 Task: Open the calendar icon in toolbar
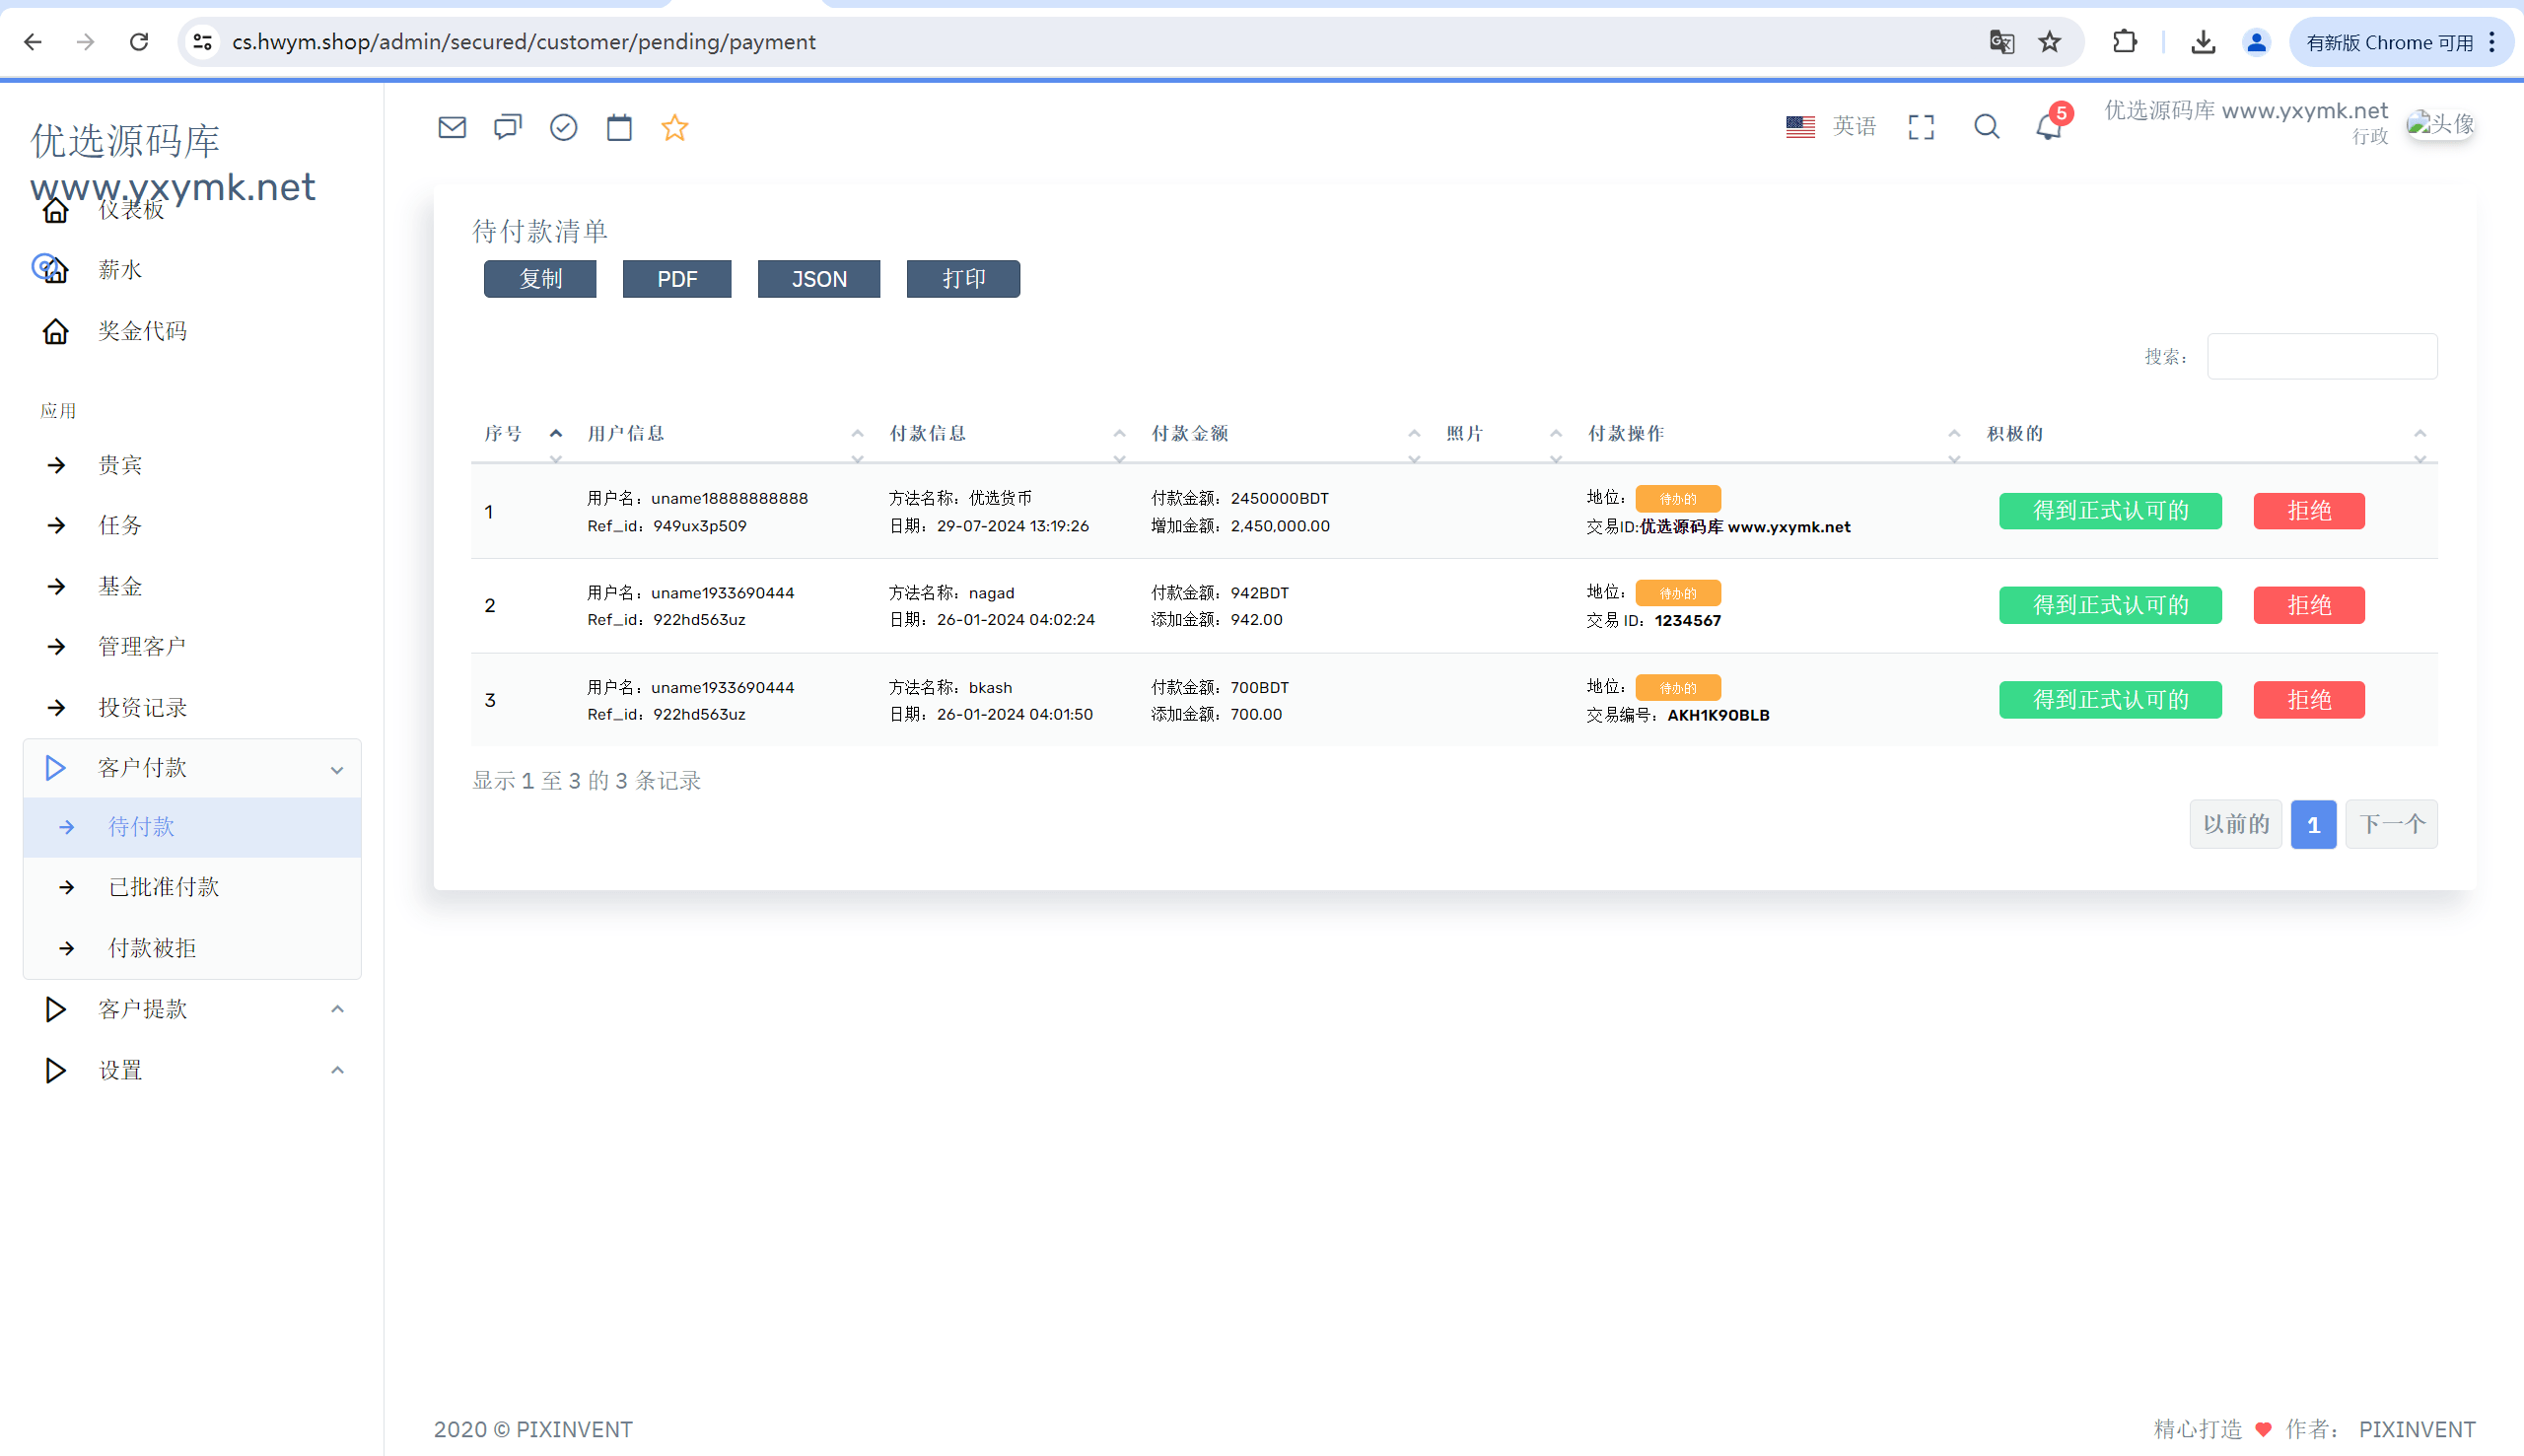click(619, 127)
